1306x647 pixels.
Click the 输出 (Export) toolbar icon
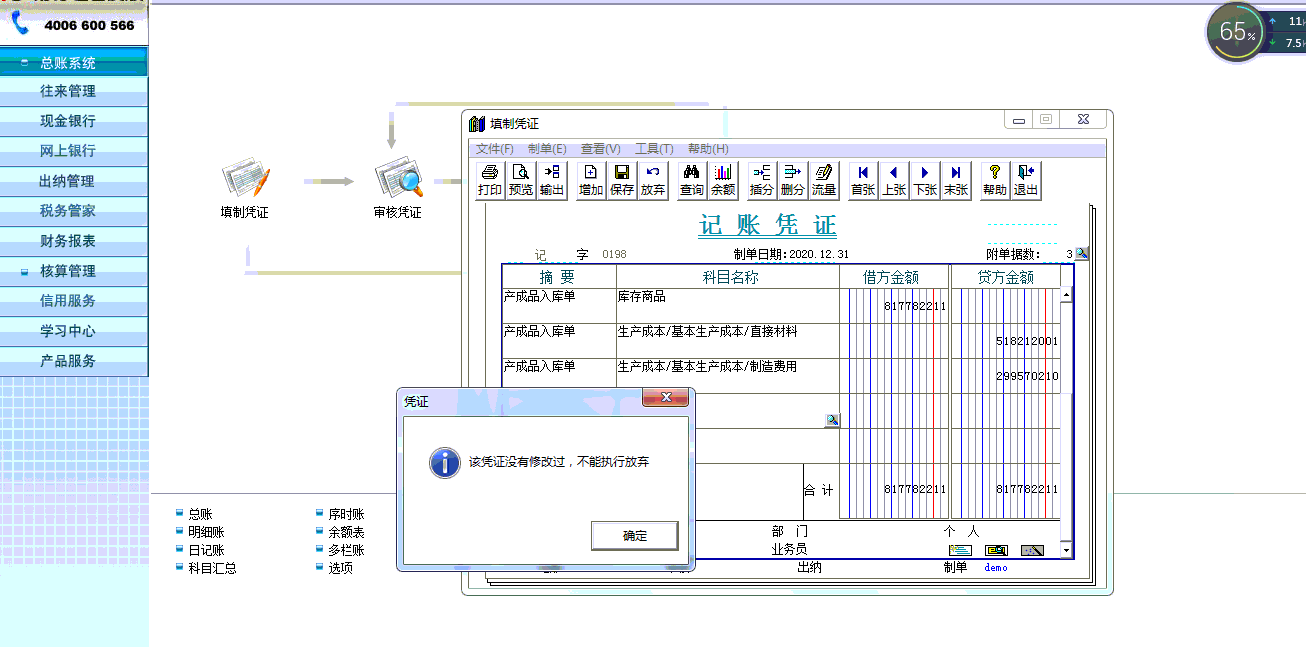(x=552, y=181)
